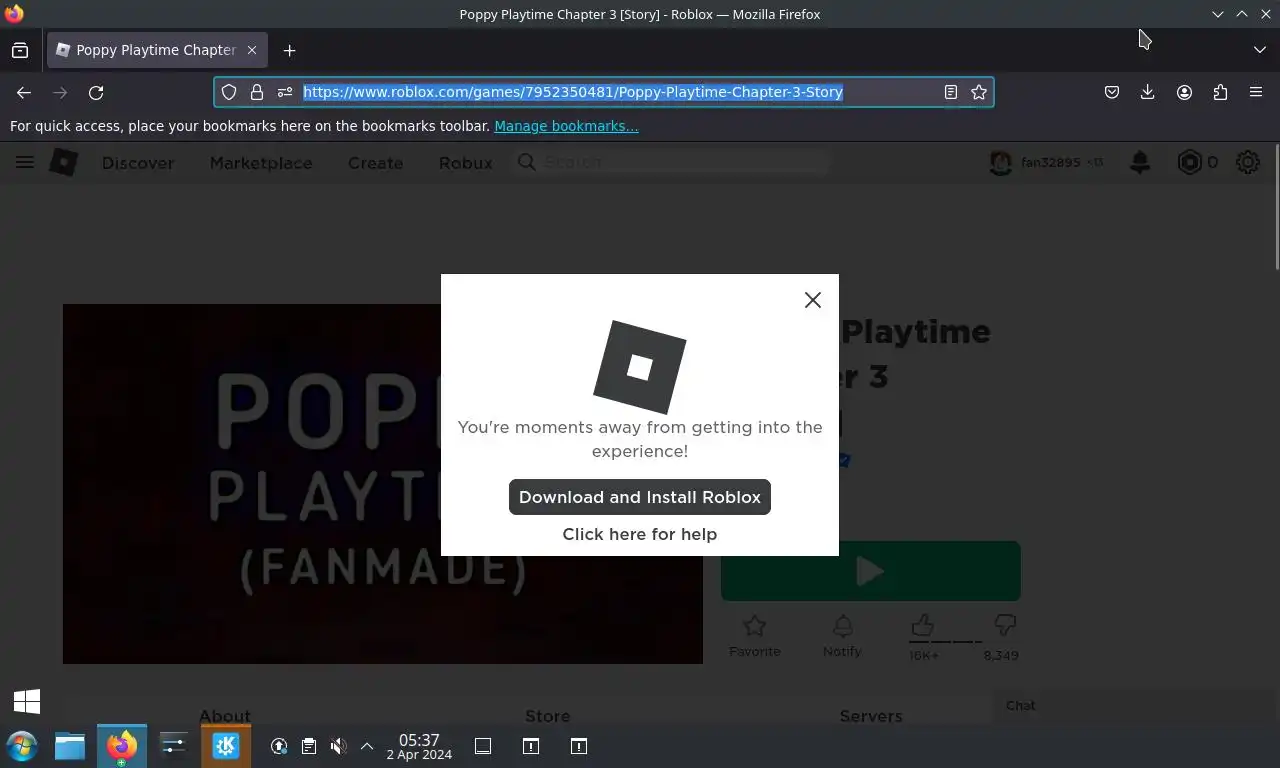This screenshot has height=768, width=1280.
Task: Like the experience with thumbs up
Action: (923, 627)
